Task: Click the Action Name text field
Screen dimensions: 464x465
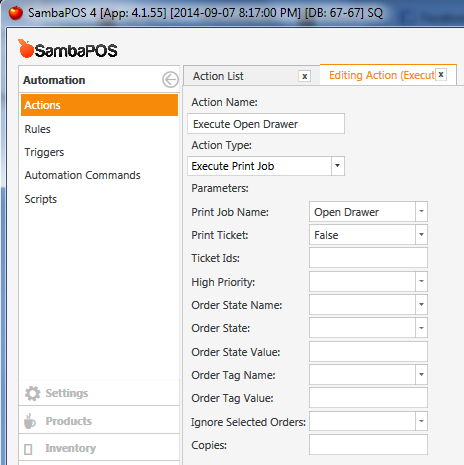Action: pyautogui.click(x=266, y=124)
